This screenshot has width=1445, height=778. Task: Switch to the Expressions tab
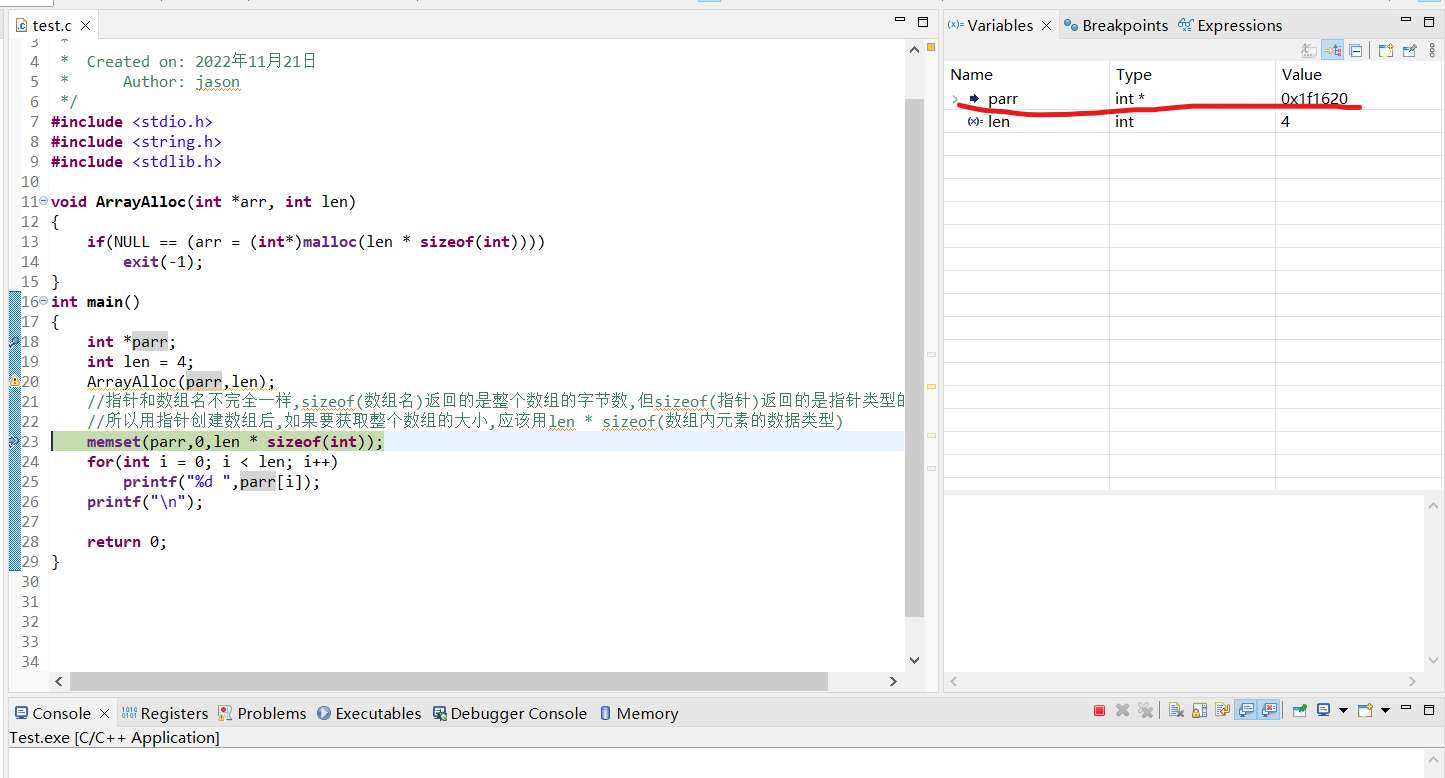coord(1230,26)
